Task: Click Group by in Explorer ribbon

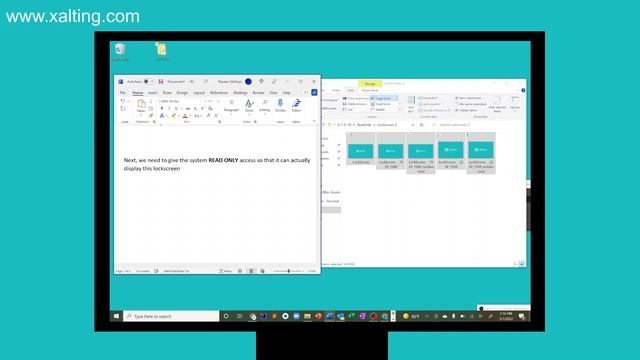Action: 428,98
